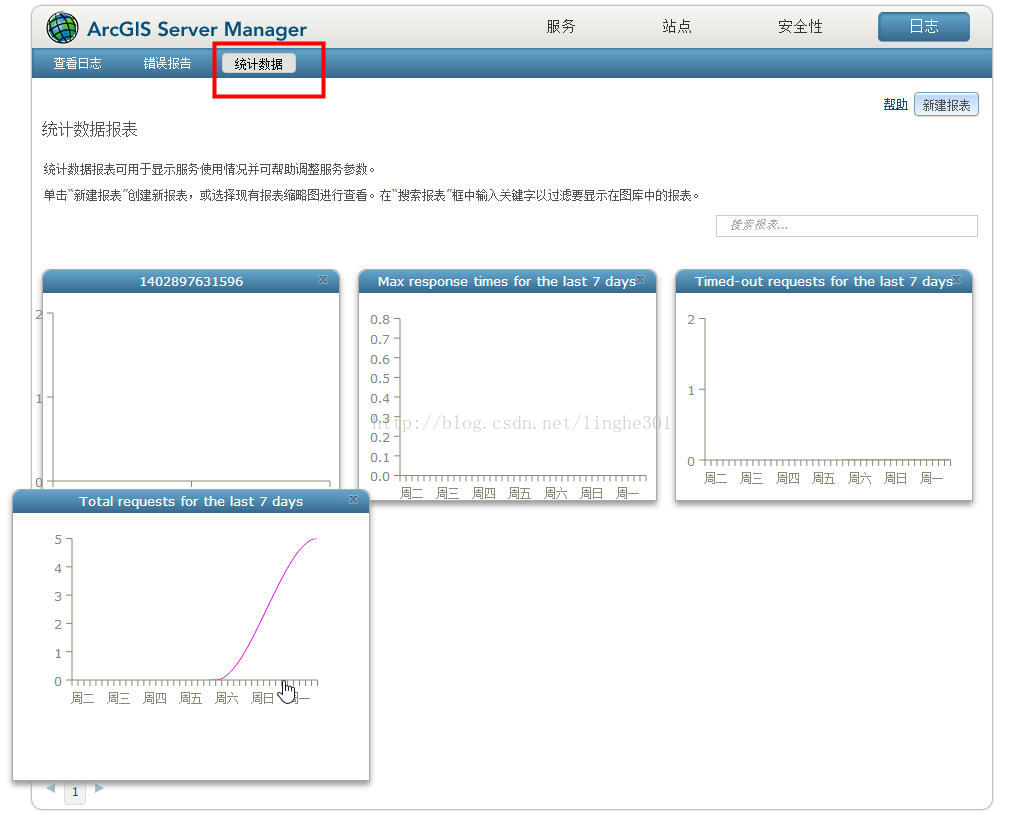Close the Total requests report card
The width and height of the screenshot is (1024, 824).
[x=353, y=500]
